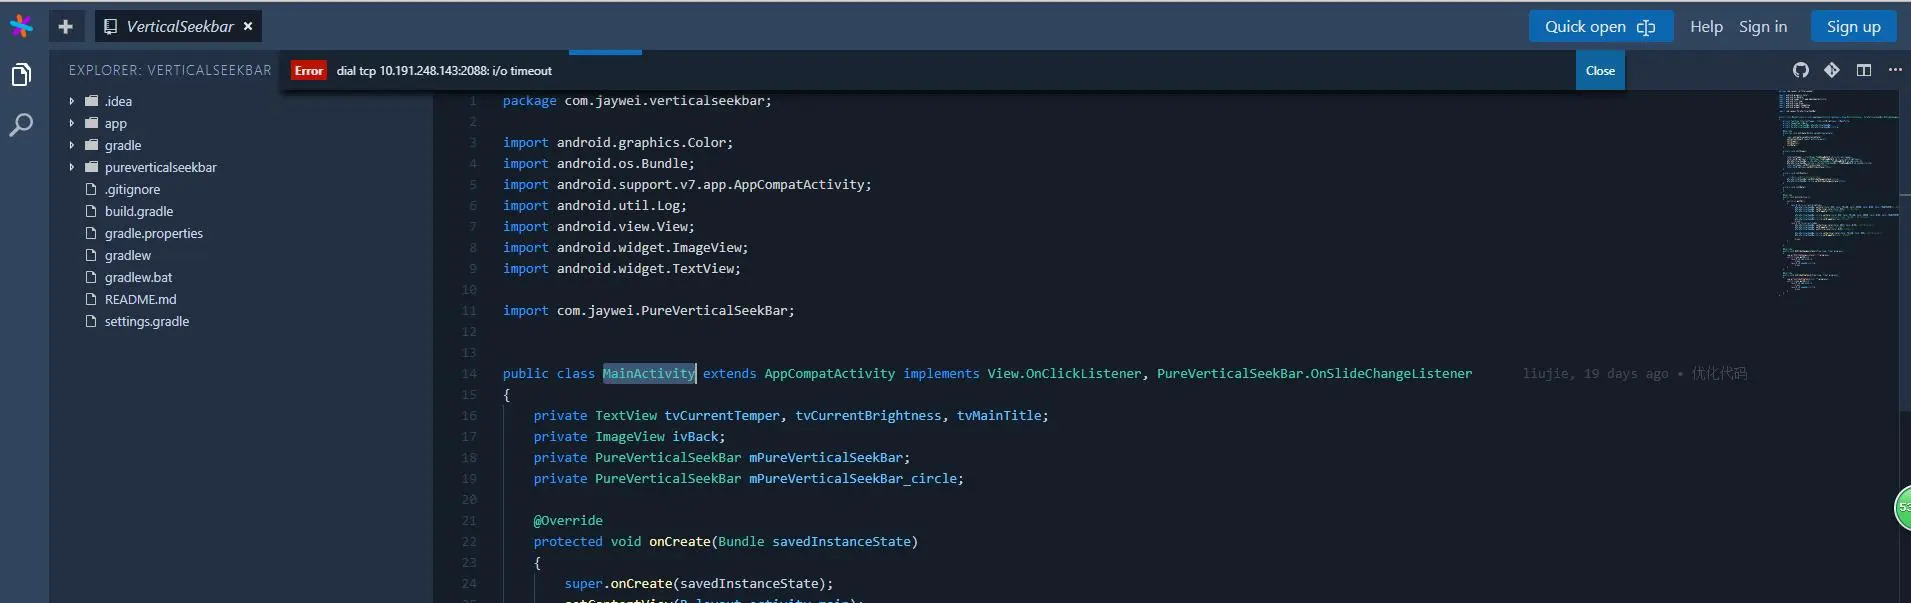
Task: Expand the .idea folder
Action: click(71, 101)
